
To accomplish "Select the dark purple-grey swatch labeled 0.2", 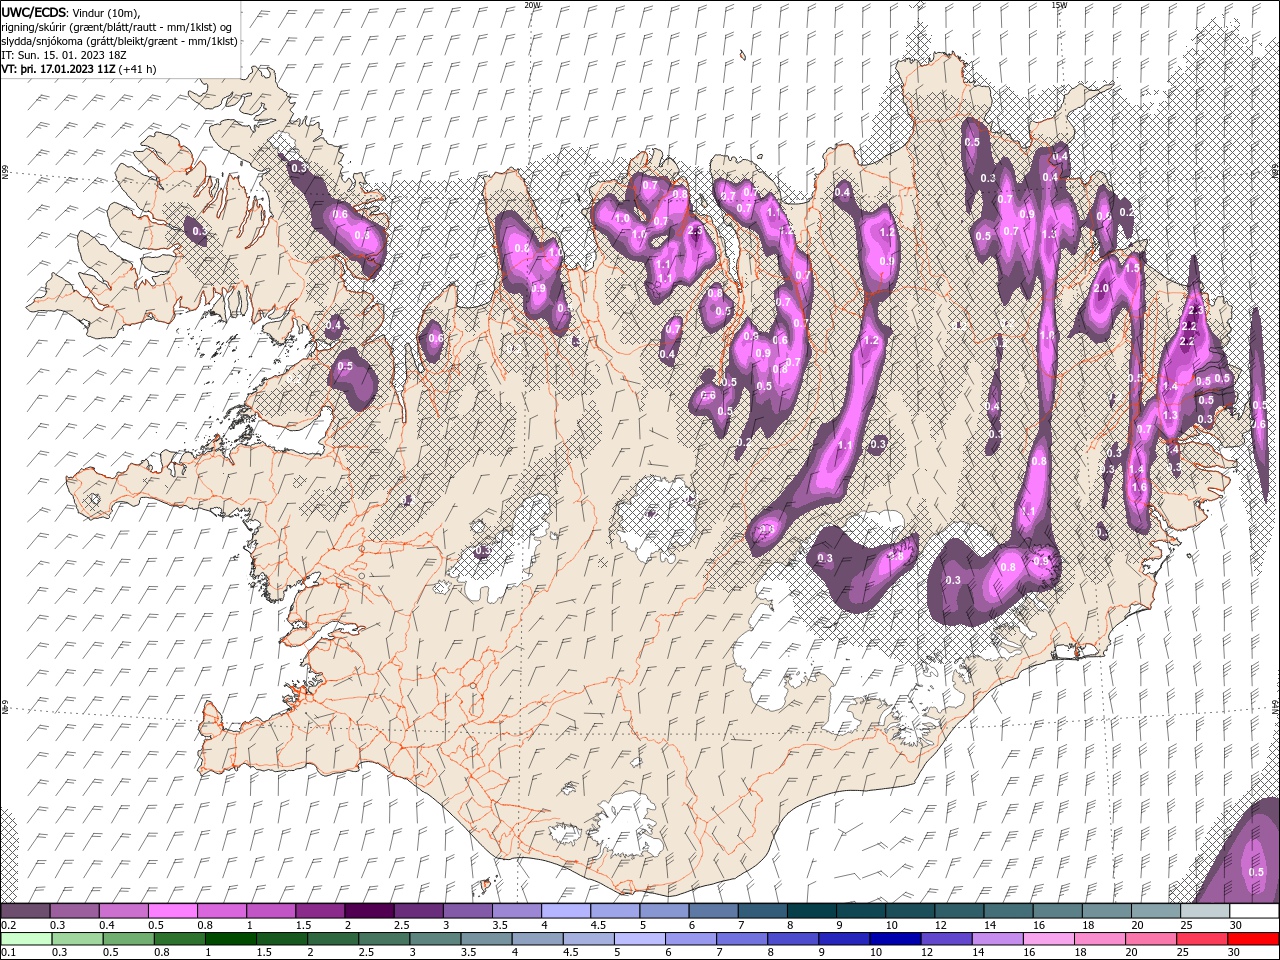I will (26, 911).
